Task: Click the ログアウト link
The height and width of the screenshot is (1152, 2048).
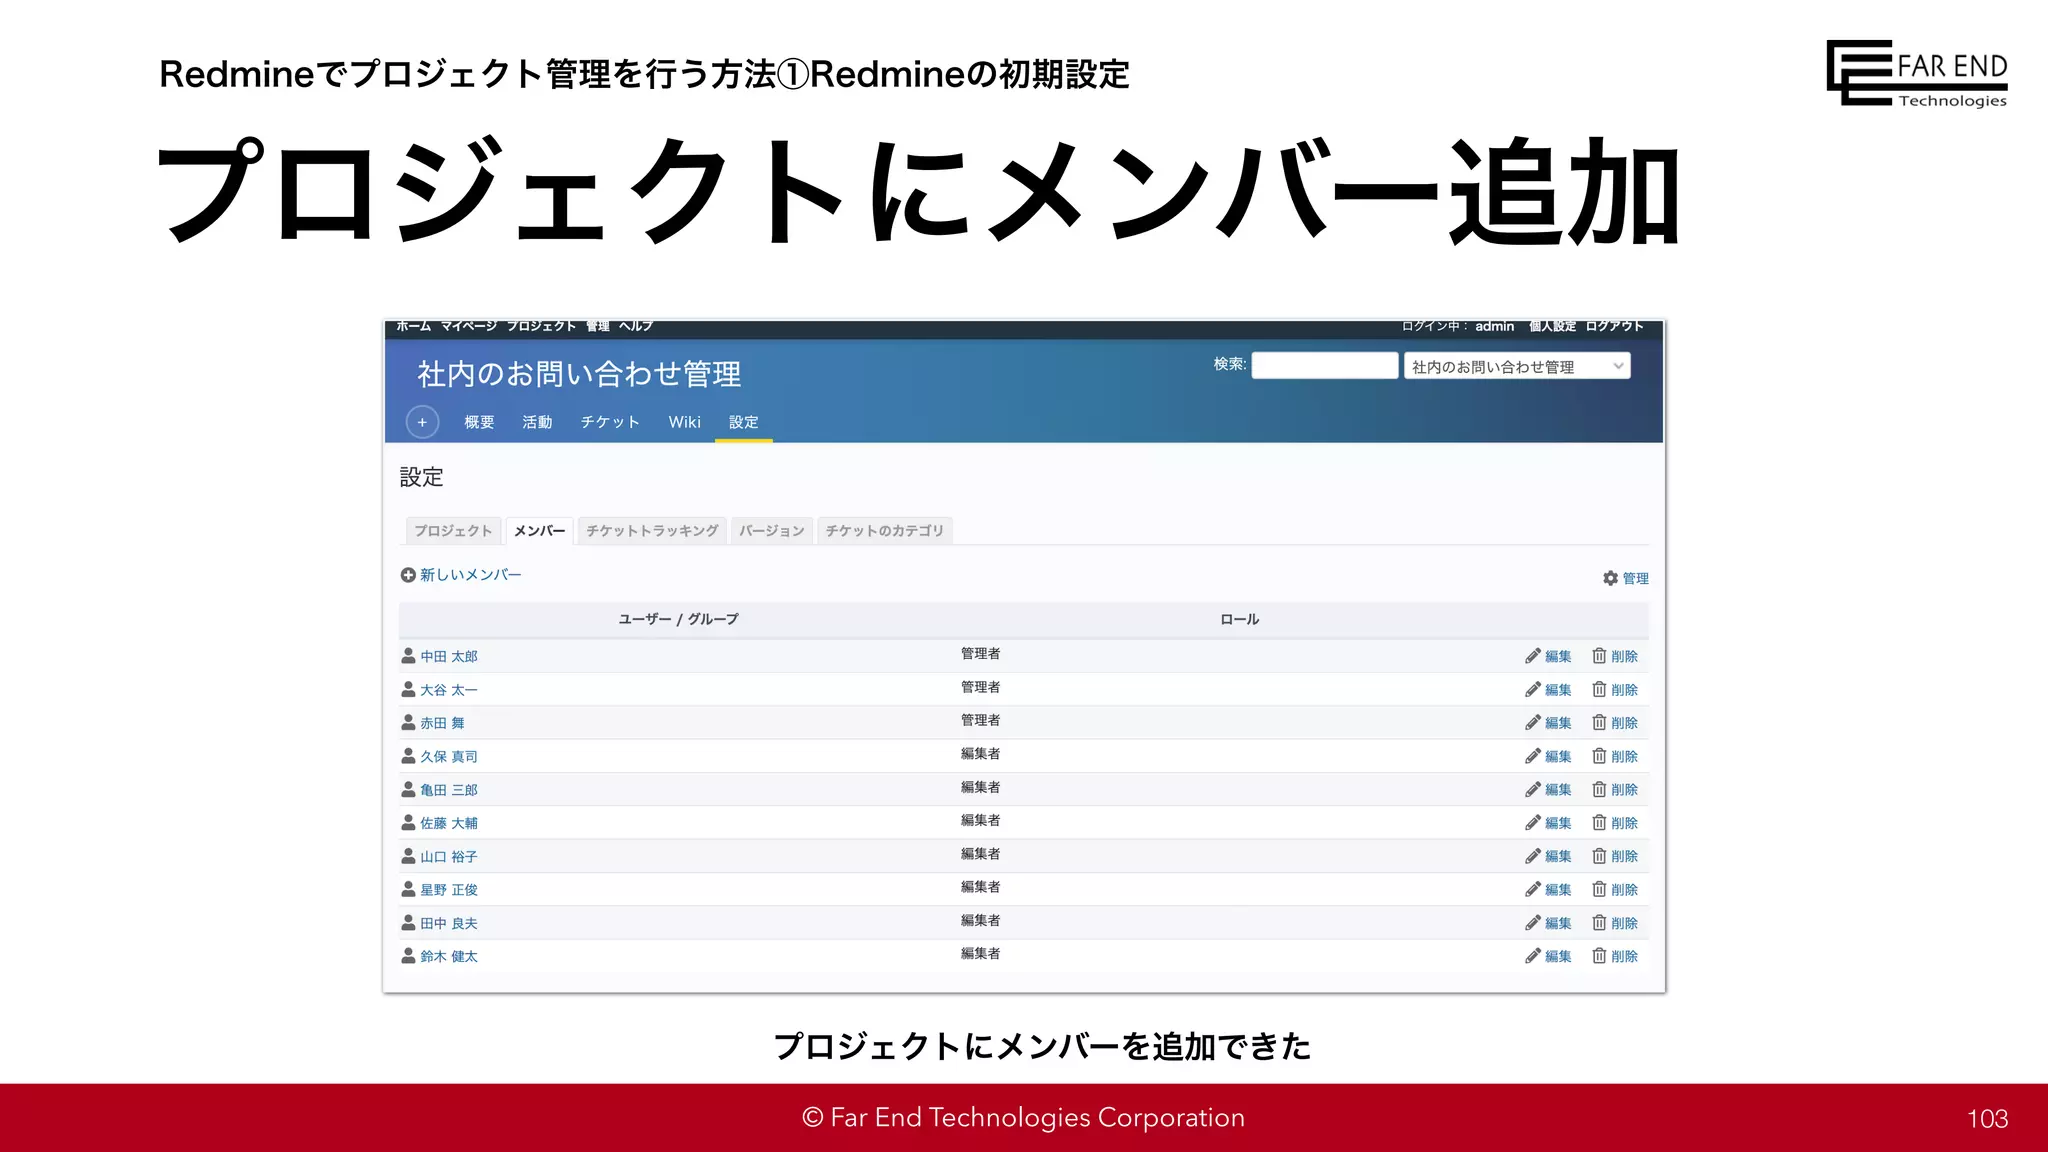Action: 1614,326
